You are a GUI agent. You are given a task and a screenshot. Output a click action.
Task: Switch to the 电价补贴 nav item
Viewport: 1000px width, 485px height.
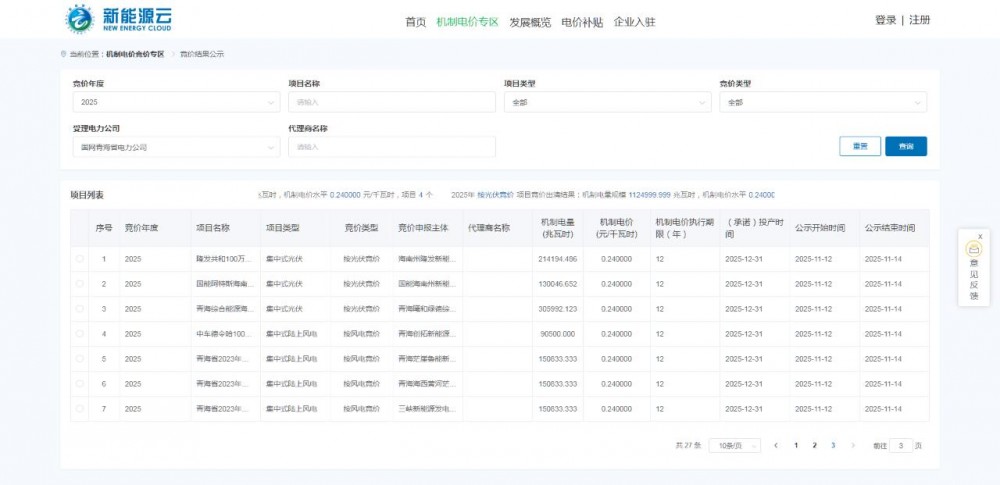[581, 21]
